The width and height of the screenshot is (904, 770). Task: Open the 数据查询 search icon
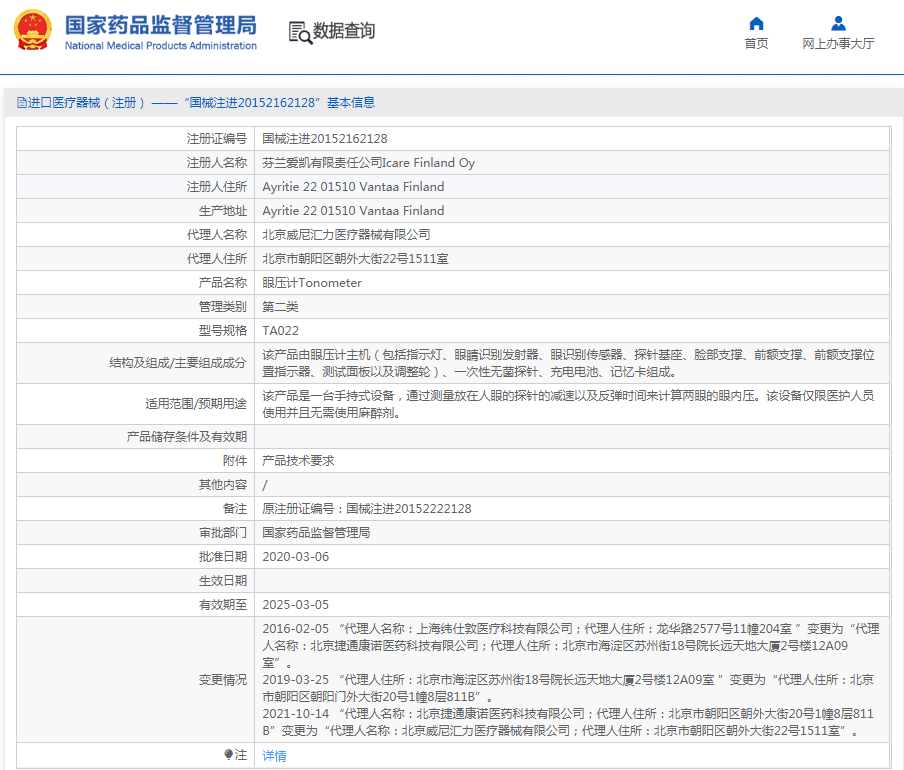(300, 33)
